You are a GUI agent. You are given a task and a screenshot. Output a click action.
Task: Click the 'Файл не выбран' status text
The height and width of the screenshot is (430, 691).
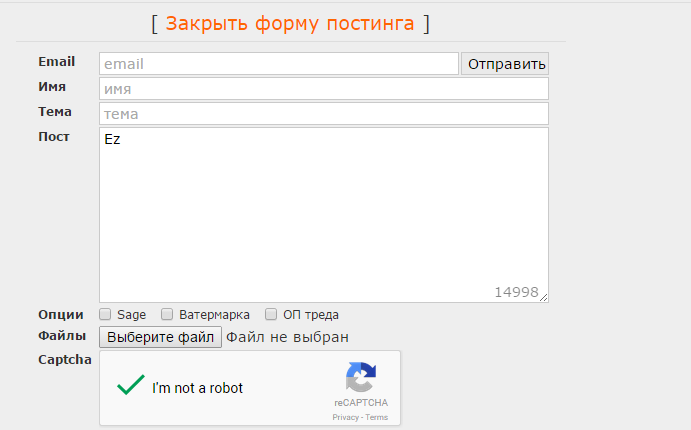pos(287,337)
